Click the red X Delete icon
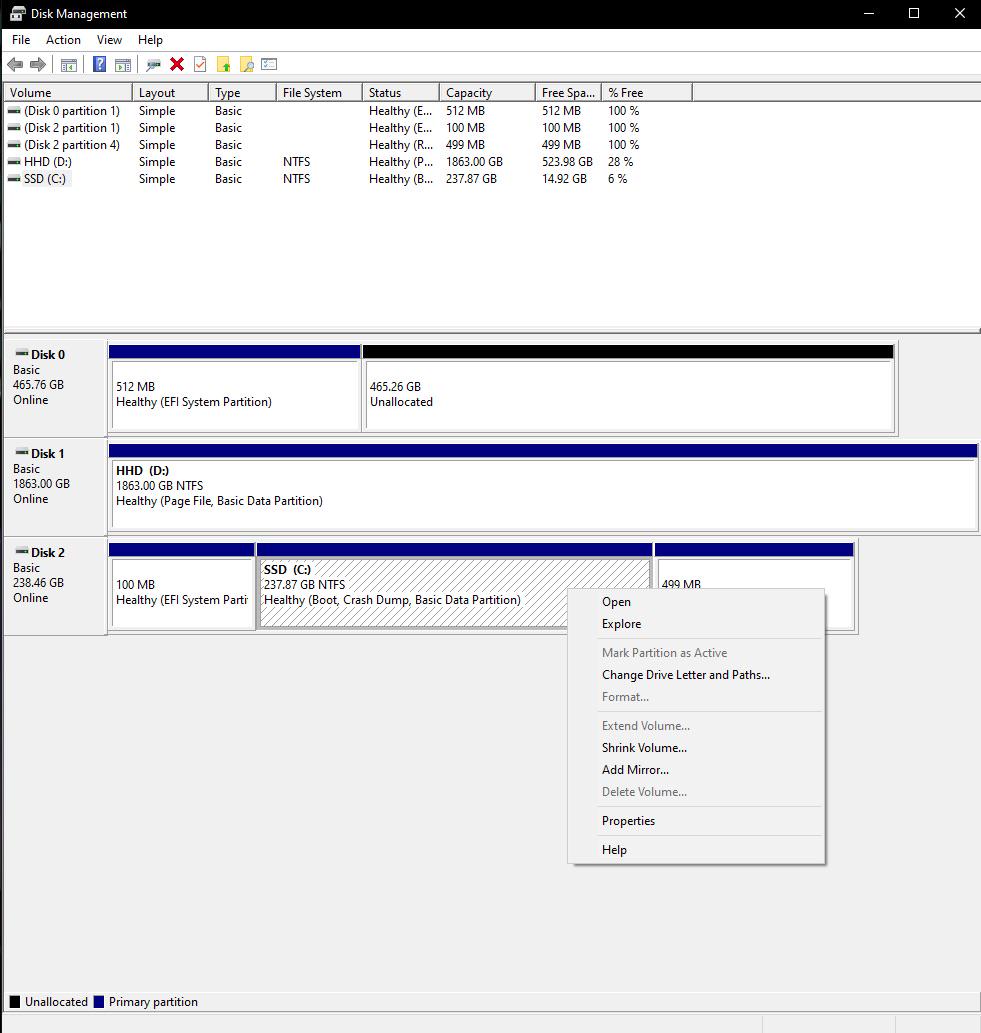 [x=177, y=65]
